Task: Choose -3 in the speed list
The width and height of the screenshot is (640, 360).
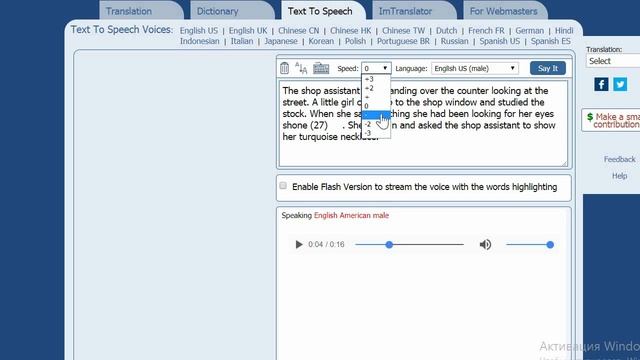Action: [x=376, y=133]
